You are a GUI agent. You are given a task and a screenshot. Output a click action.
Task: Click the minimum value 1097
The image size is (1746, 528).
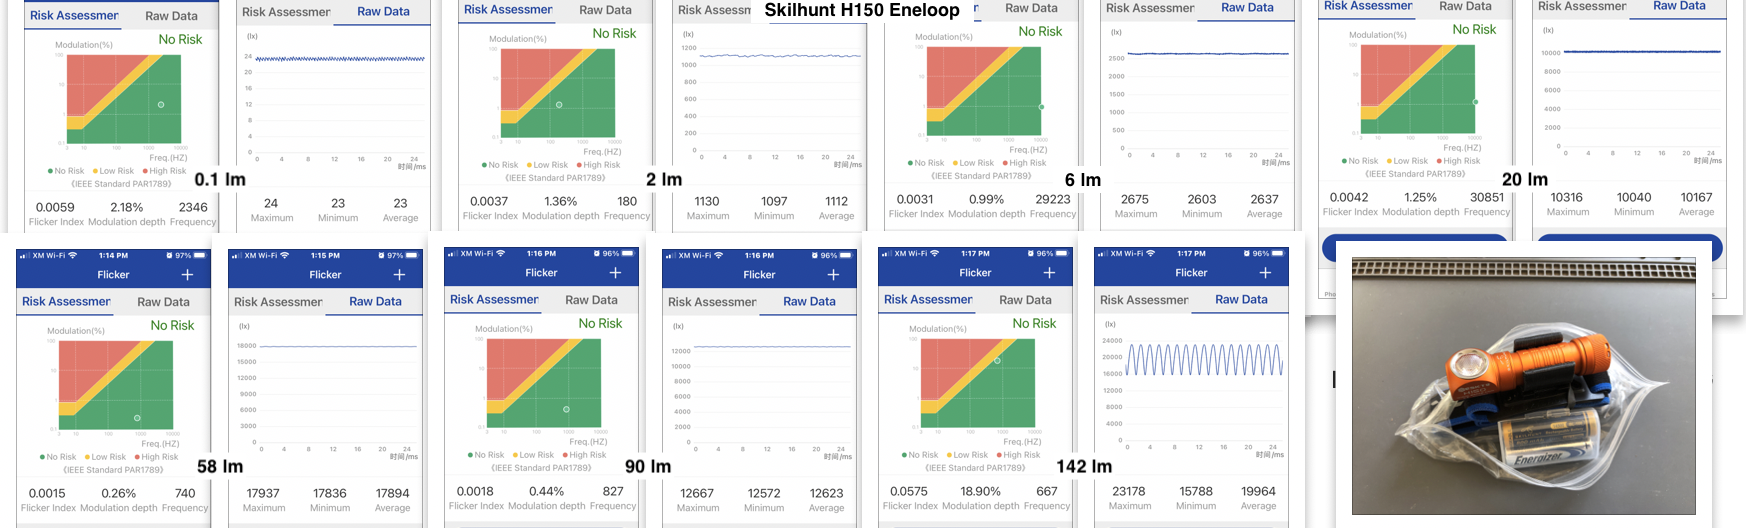(774, 201)
